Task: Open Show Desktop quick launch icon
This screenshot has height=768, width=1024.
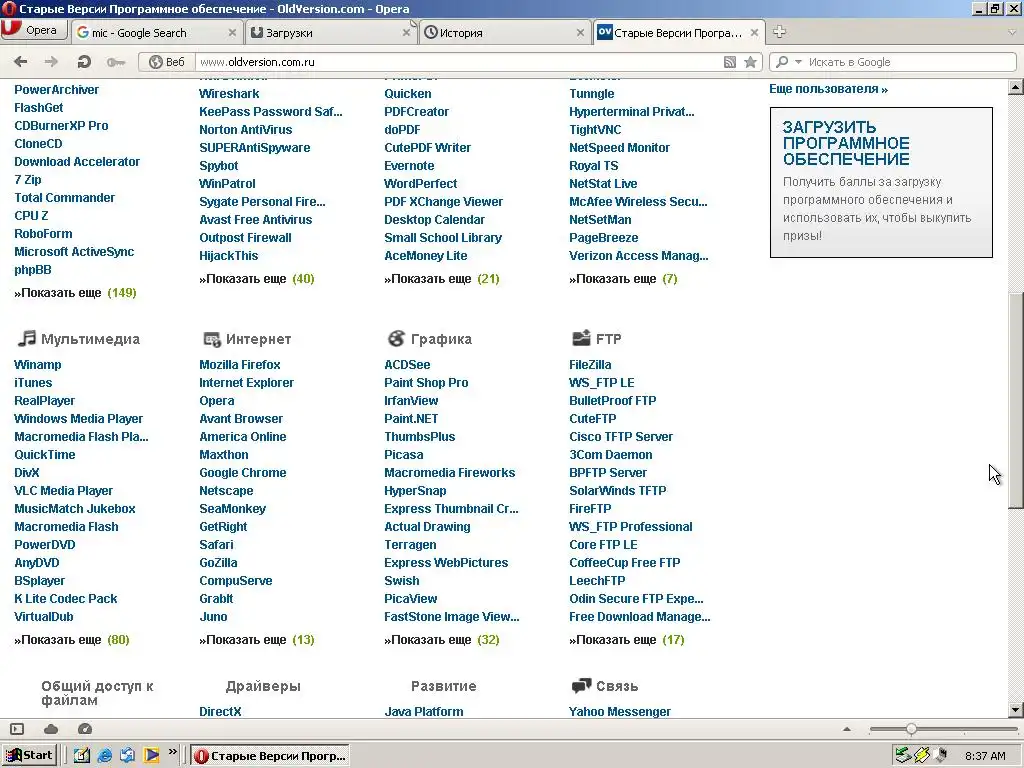Action: (81, 755)
